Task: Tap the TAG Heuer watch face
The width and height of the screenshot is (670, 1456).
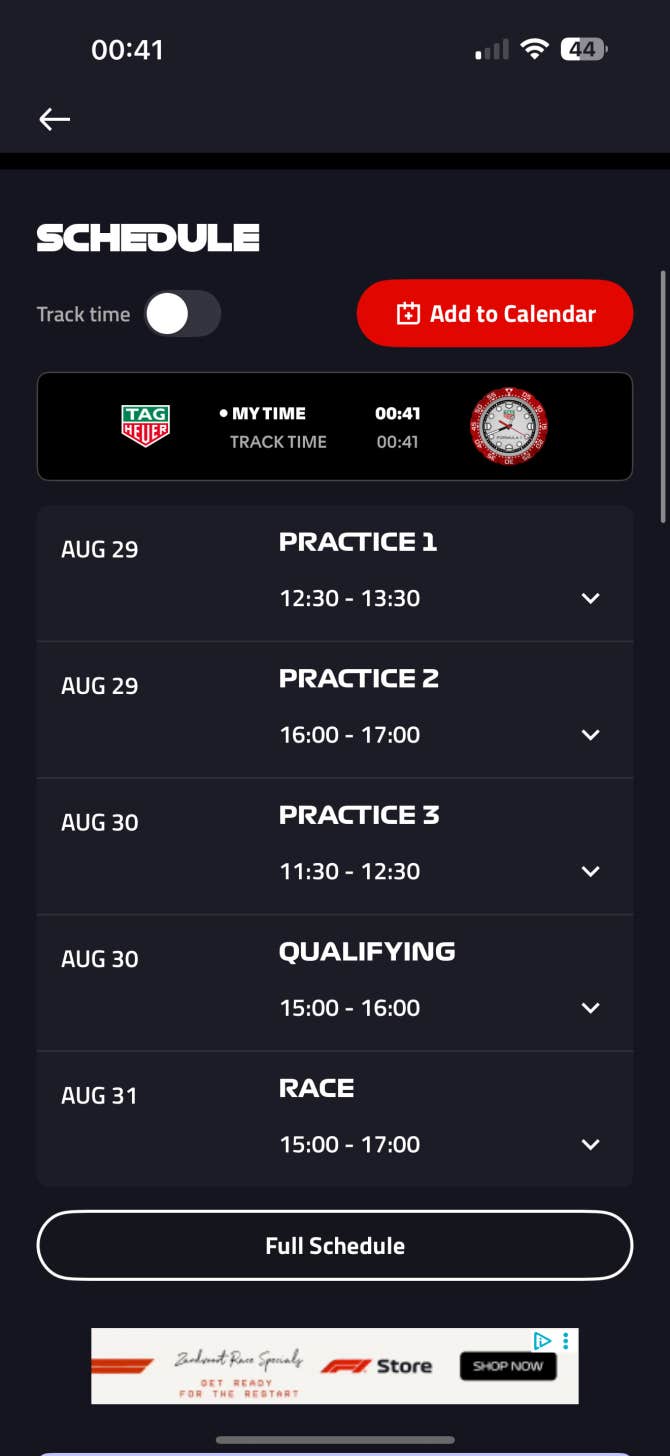Action: [509, 427]
